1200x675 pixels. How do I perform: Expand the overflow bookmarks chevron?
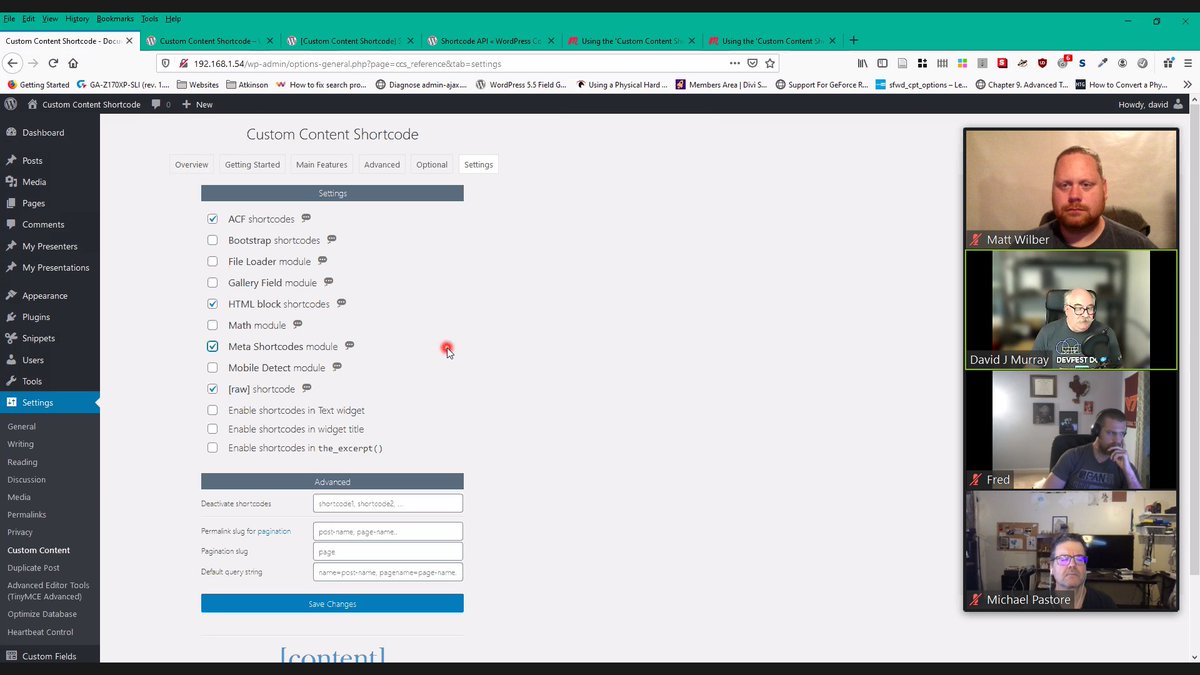1186,85
